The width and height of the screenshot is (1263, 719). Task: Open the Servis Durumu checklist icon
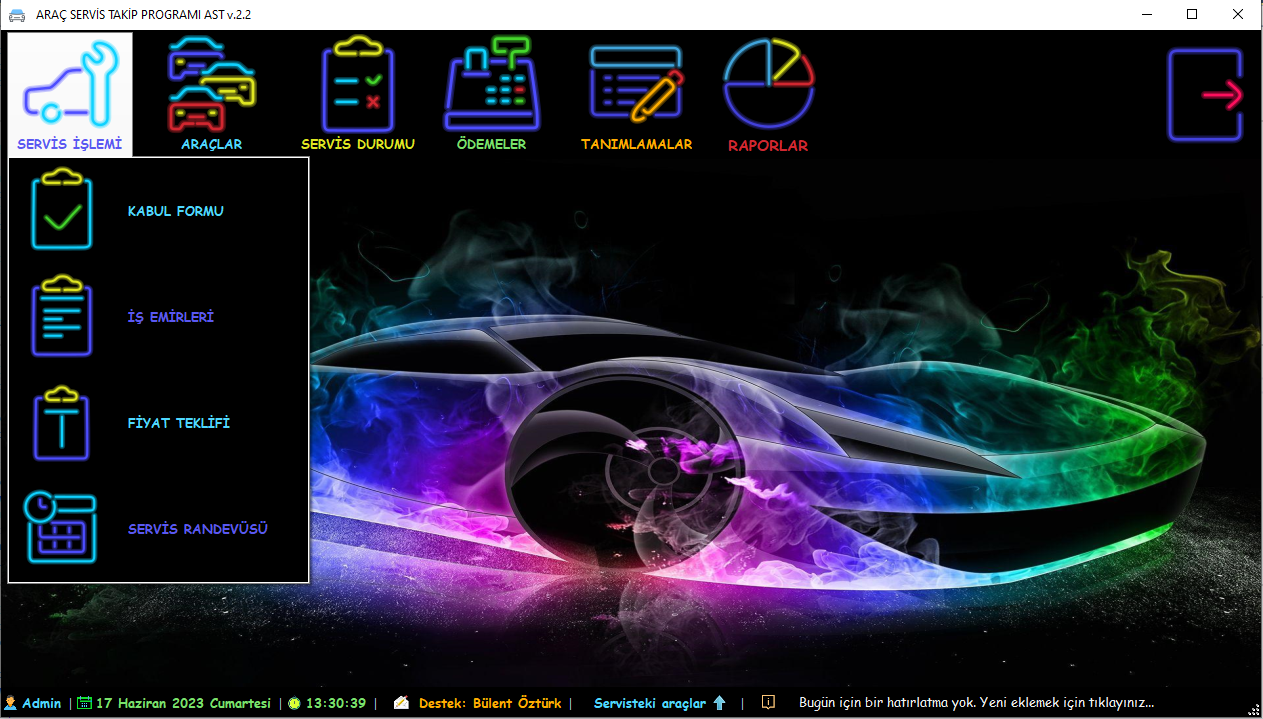[x=357, y=86]
